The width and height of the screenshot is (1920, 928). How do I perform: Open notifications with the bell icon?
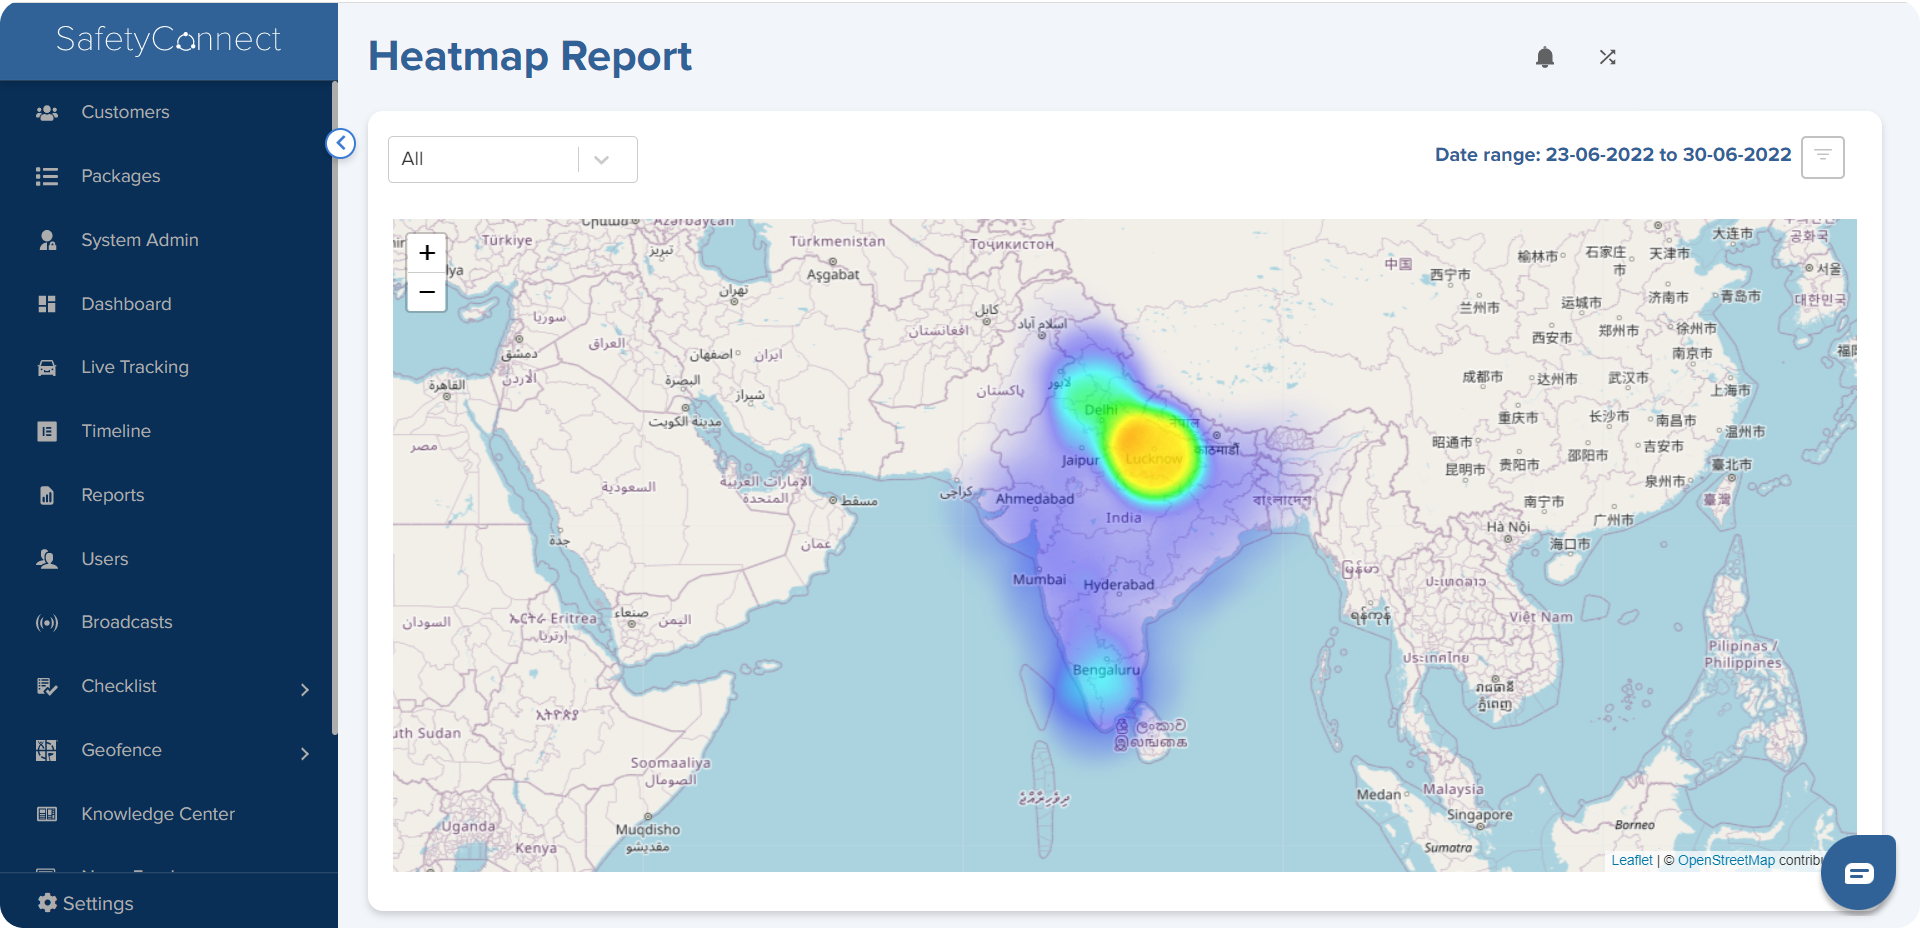pyautogui.click(x=1545, y=57)
